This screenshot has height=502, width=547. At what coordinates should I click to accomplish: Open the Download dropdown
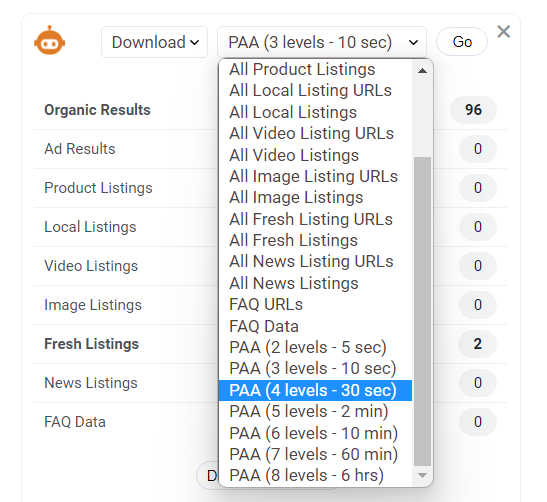(155, 42)
